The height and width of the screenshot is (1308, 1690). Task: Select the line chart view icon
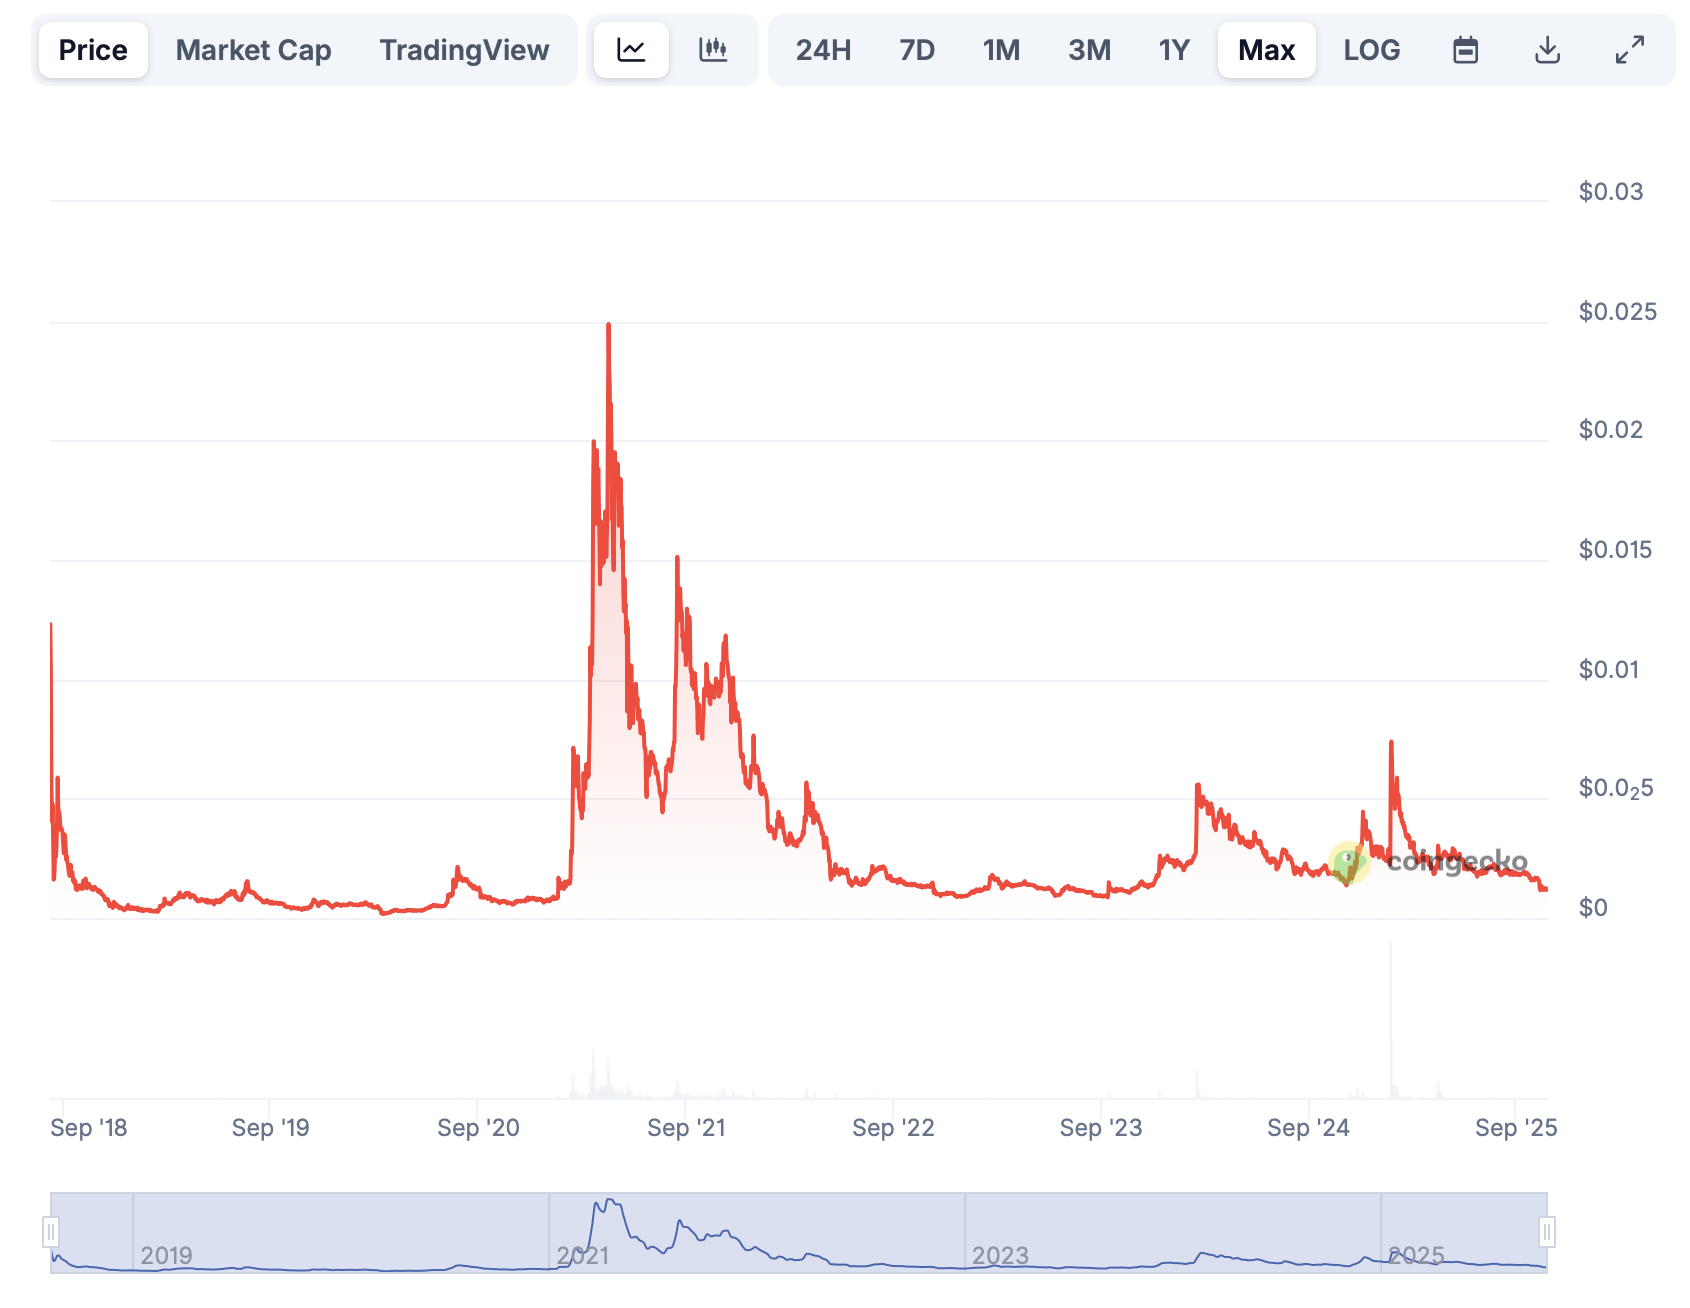[631, 50]
